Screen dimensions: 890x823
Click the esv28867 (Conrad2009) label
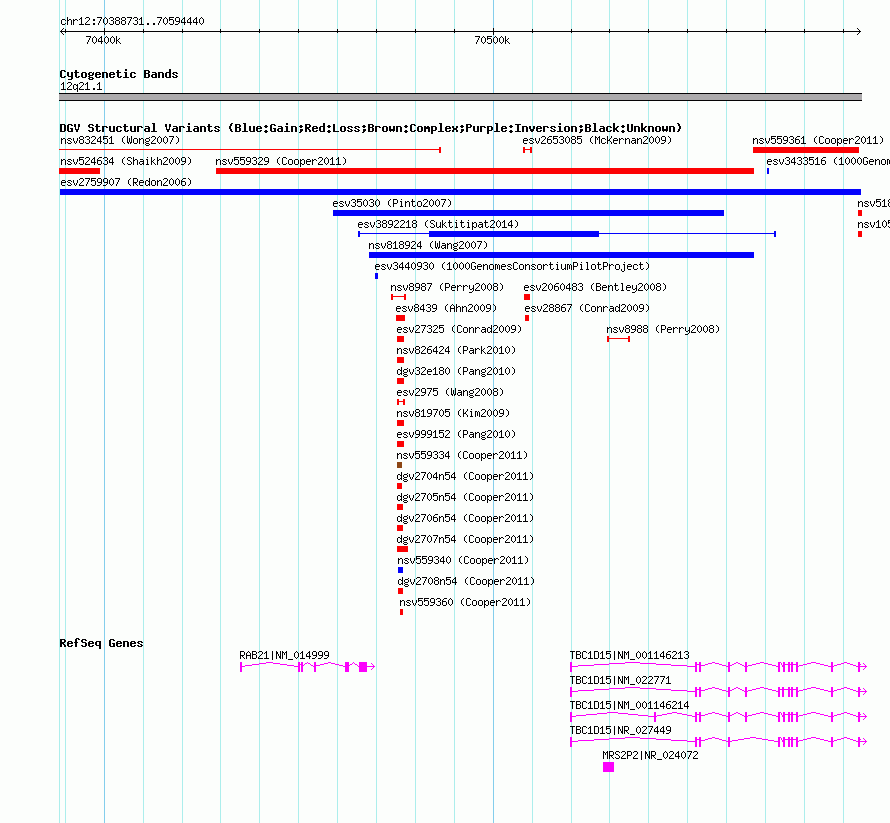pyautogui.click(x=587, y=308)
